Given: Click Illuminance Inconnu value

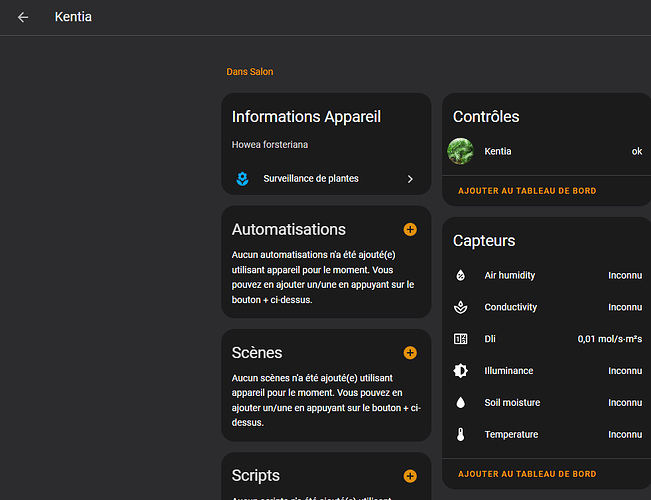Looking at the screenshot, I should (x=625, y=371).
